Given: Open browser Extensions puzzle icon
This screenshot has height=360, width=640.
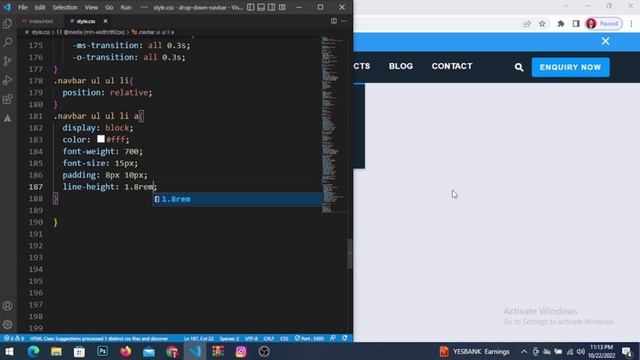Looking at the screenshot, I should pyautogui.click(x=561, y=24).
